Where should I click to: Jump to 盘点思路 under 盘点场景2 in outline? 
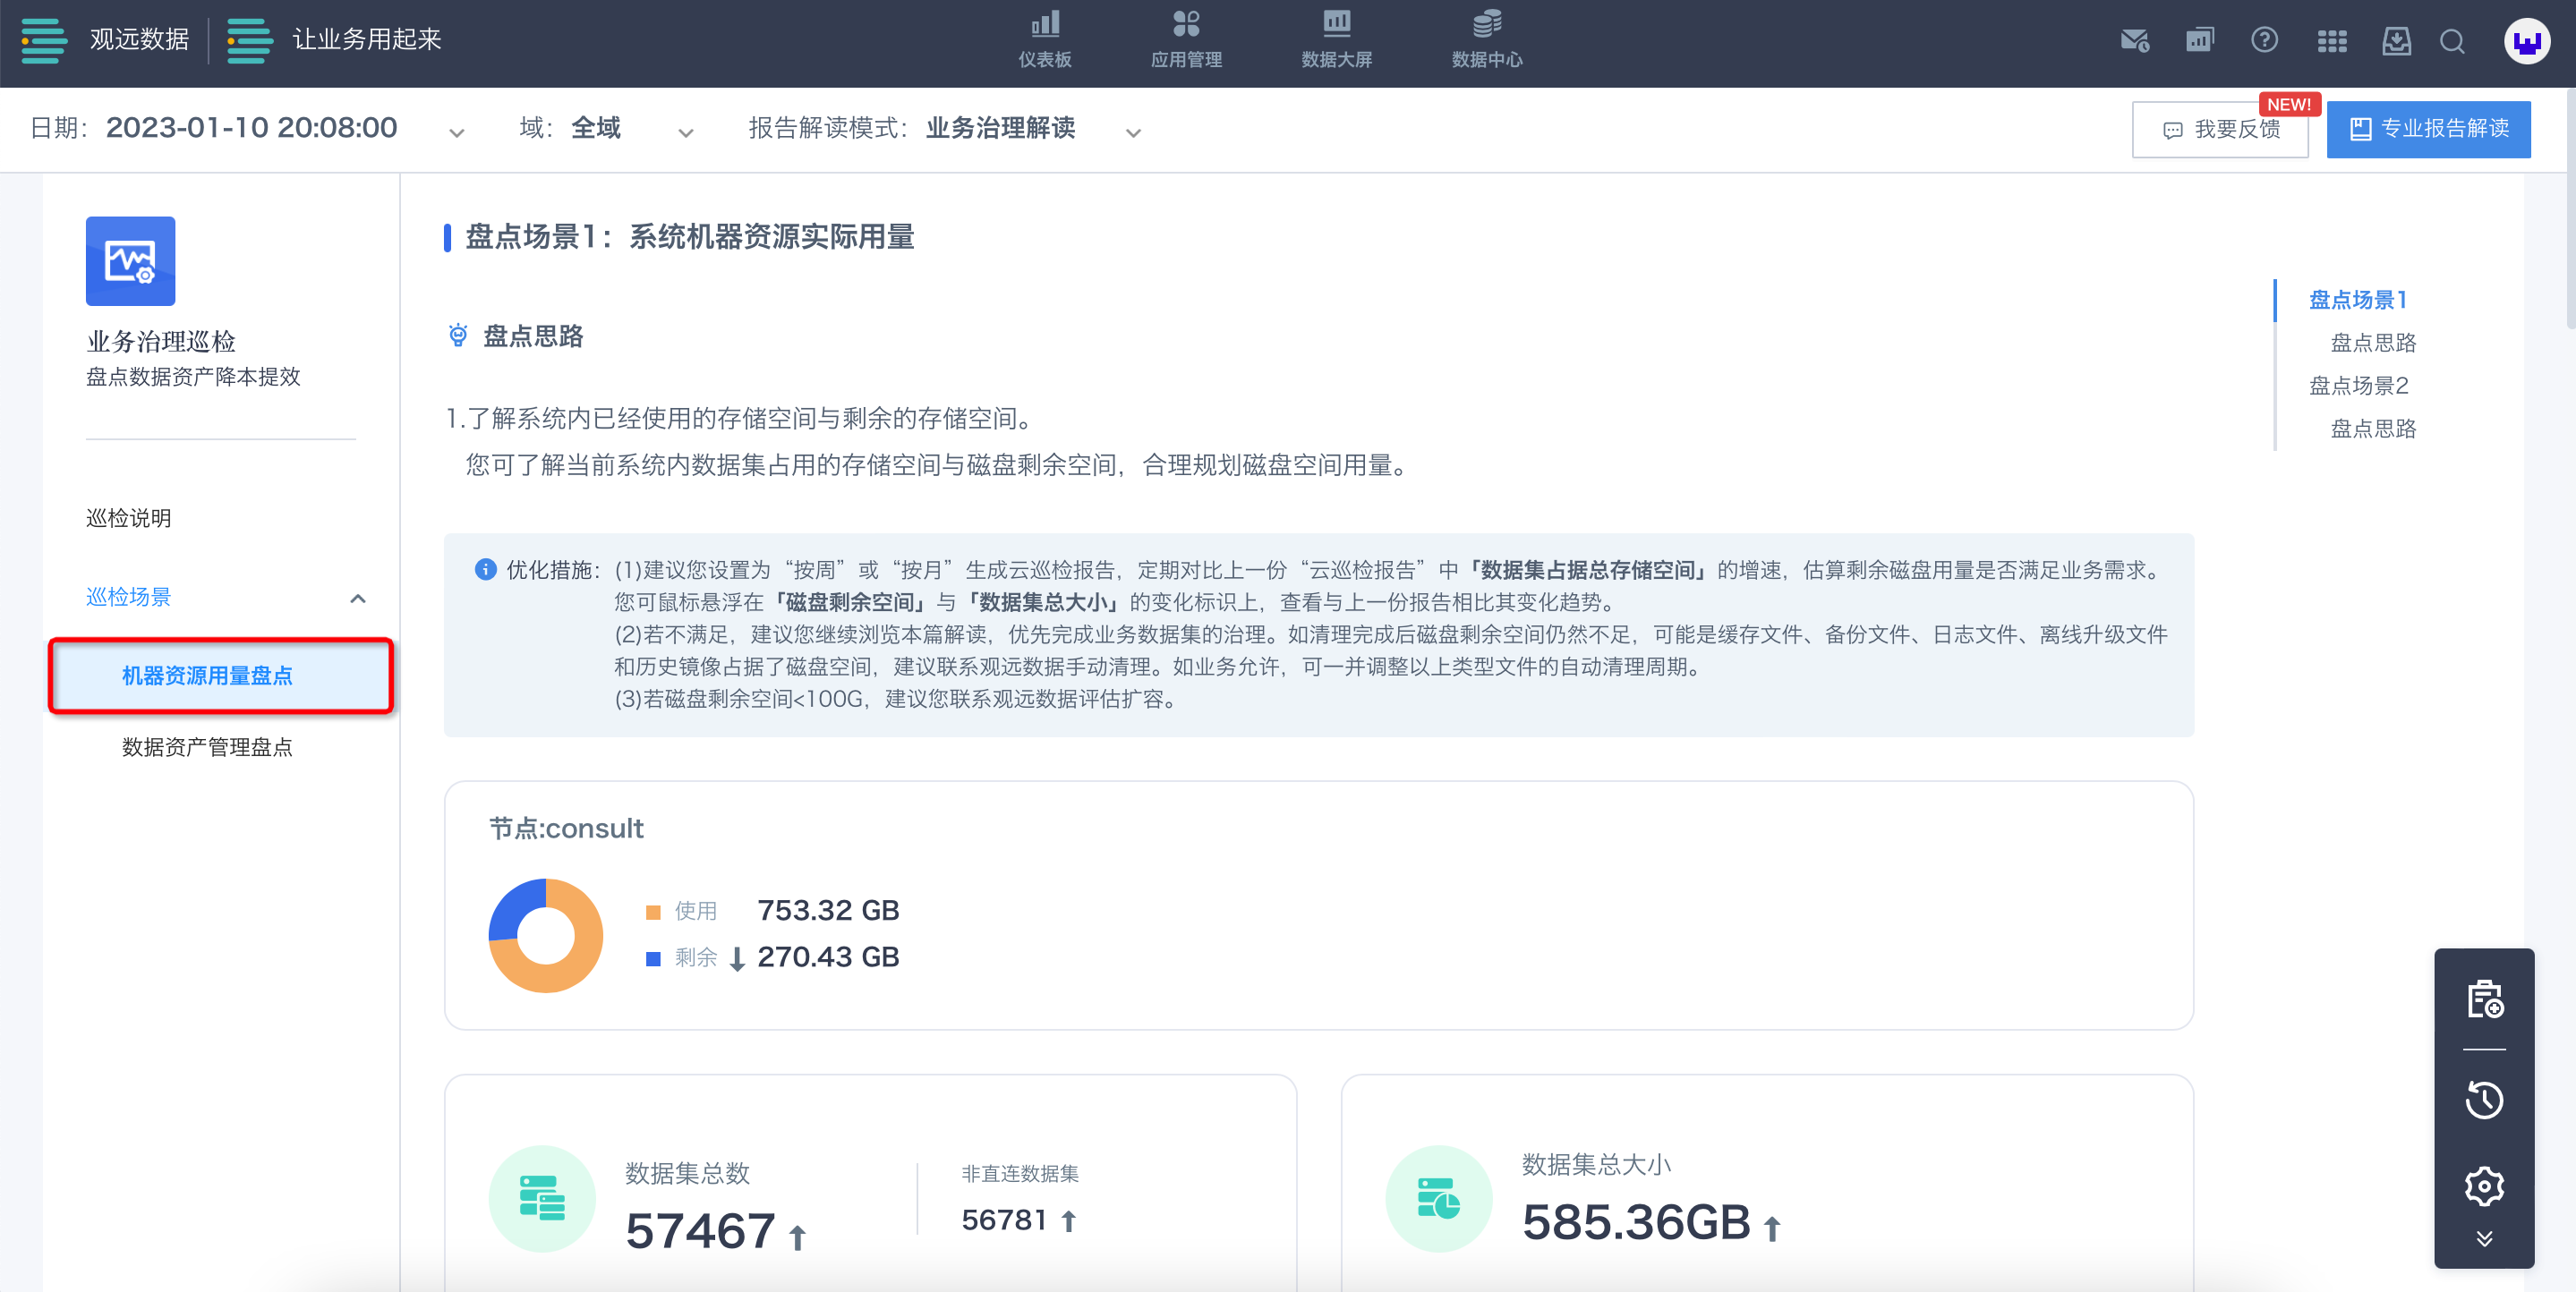coord(2373,428)
